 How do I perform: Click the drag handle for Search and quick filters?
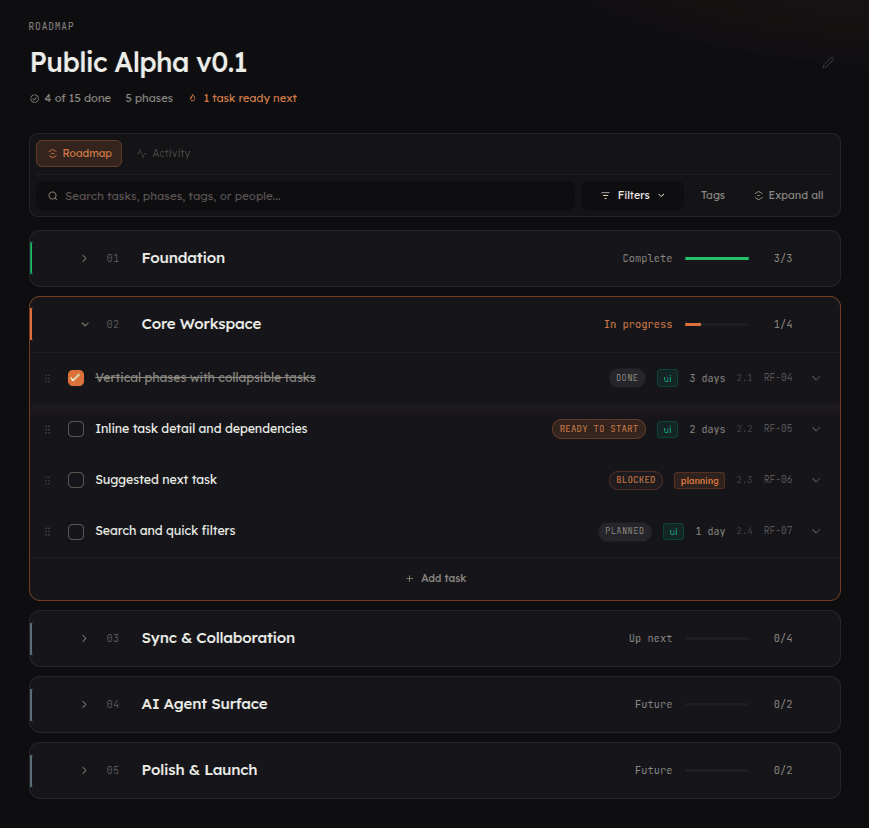[x=48, y=531]
